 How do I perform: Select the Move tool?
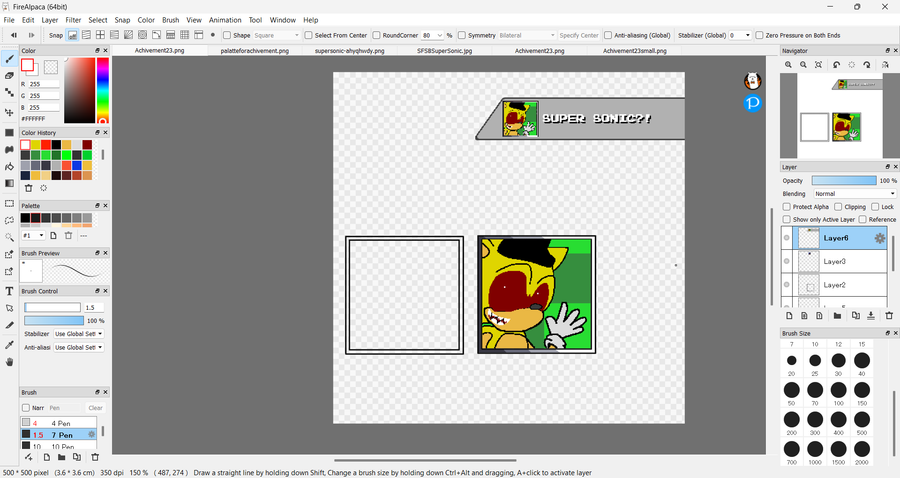(x=9, y=112)
